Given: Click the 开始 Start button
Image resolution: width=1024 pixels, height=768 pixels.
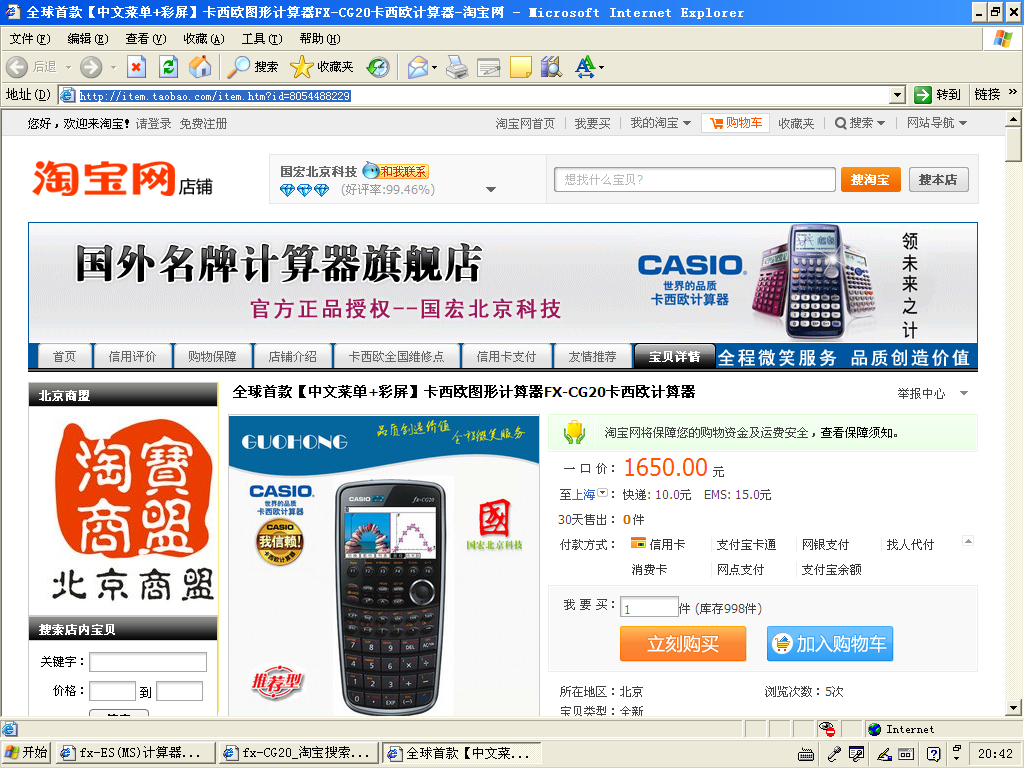Looking at the screenshot, I should tap(26, 753).
